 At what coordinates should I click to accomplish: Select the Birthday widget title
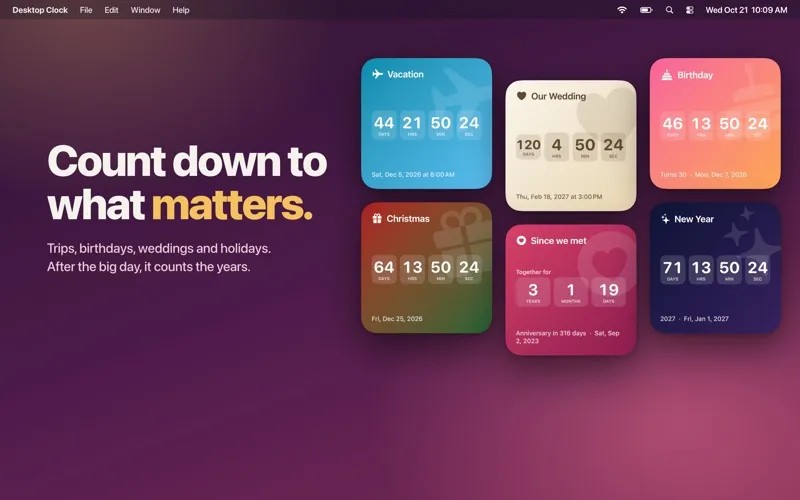pyautogui.click(x=695, y=75)
